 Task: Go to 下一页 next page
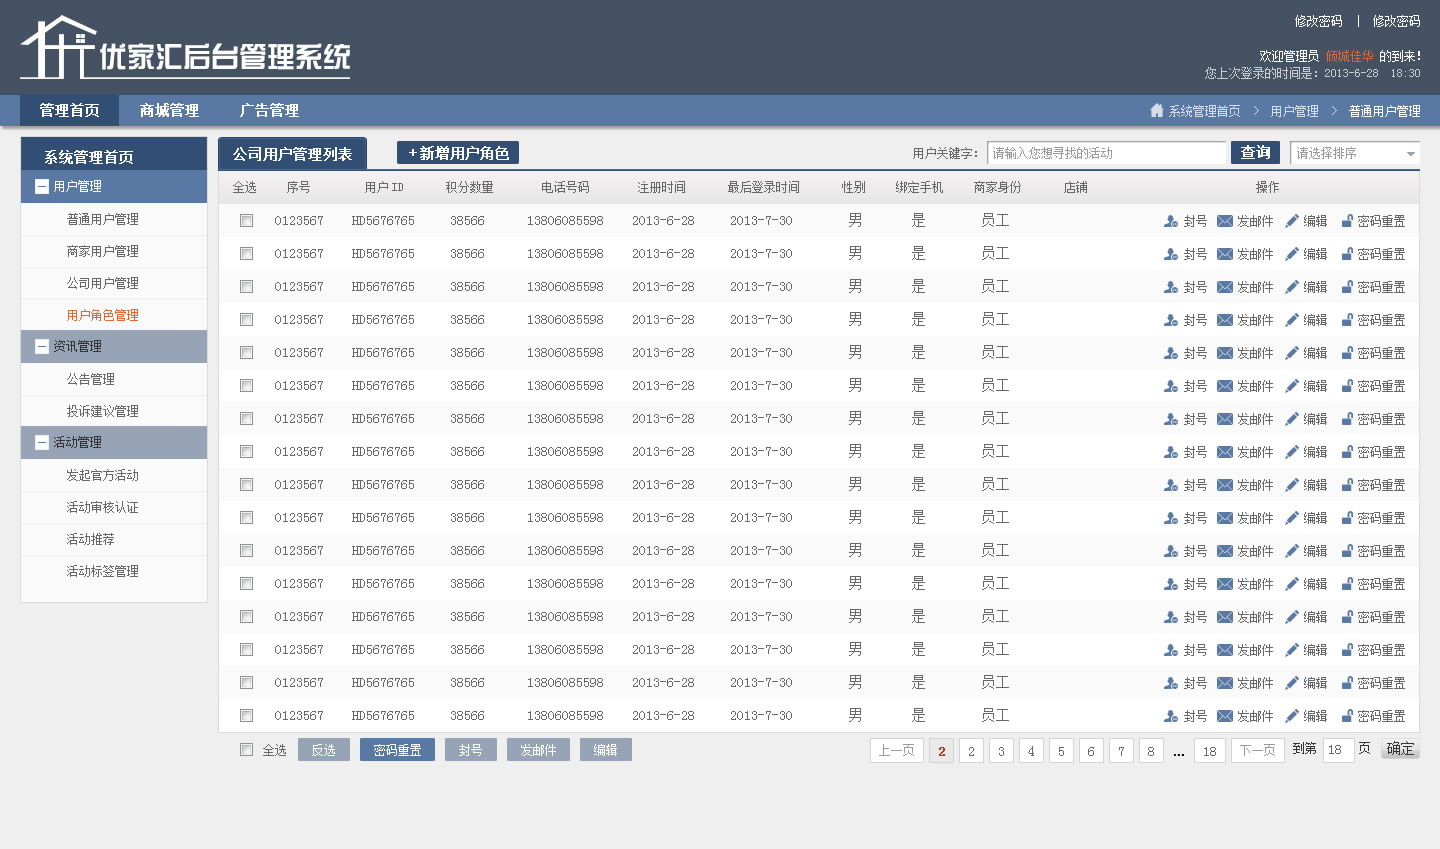coord(1258,751)
